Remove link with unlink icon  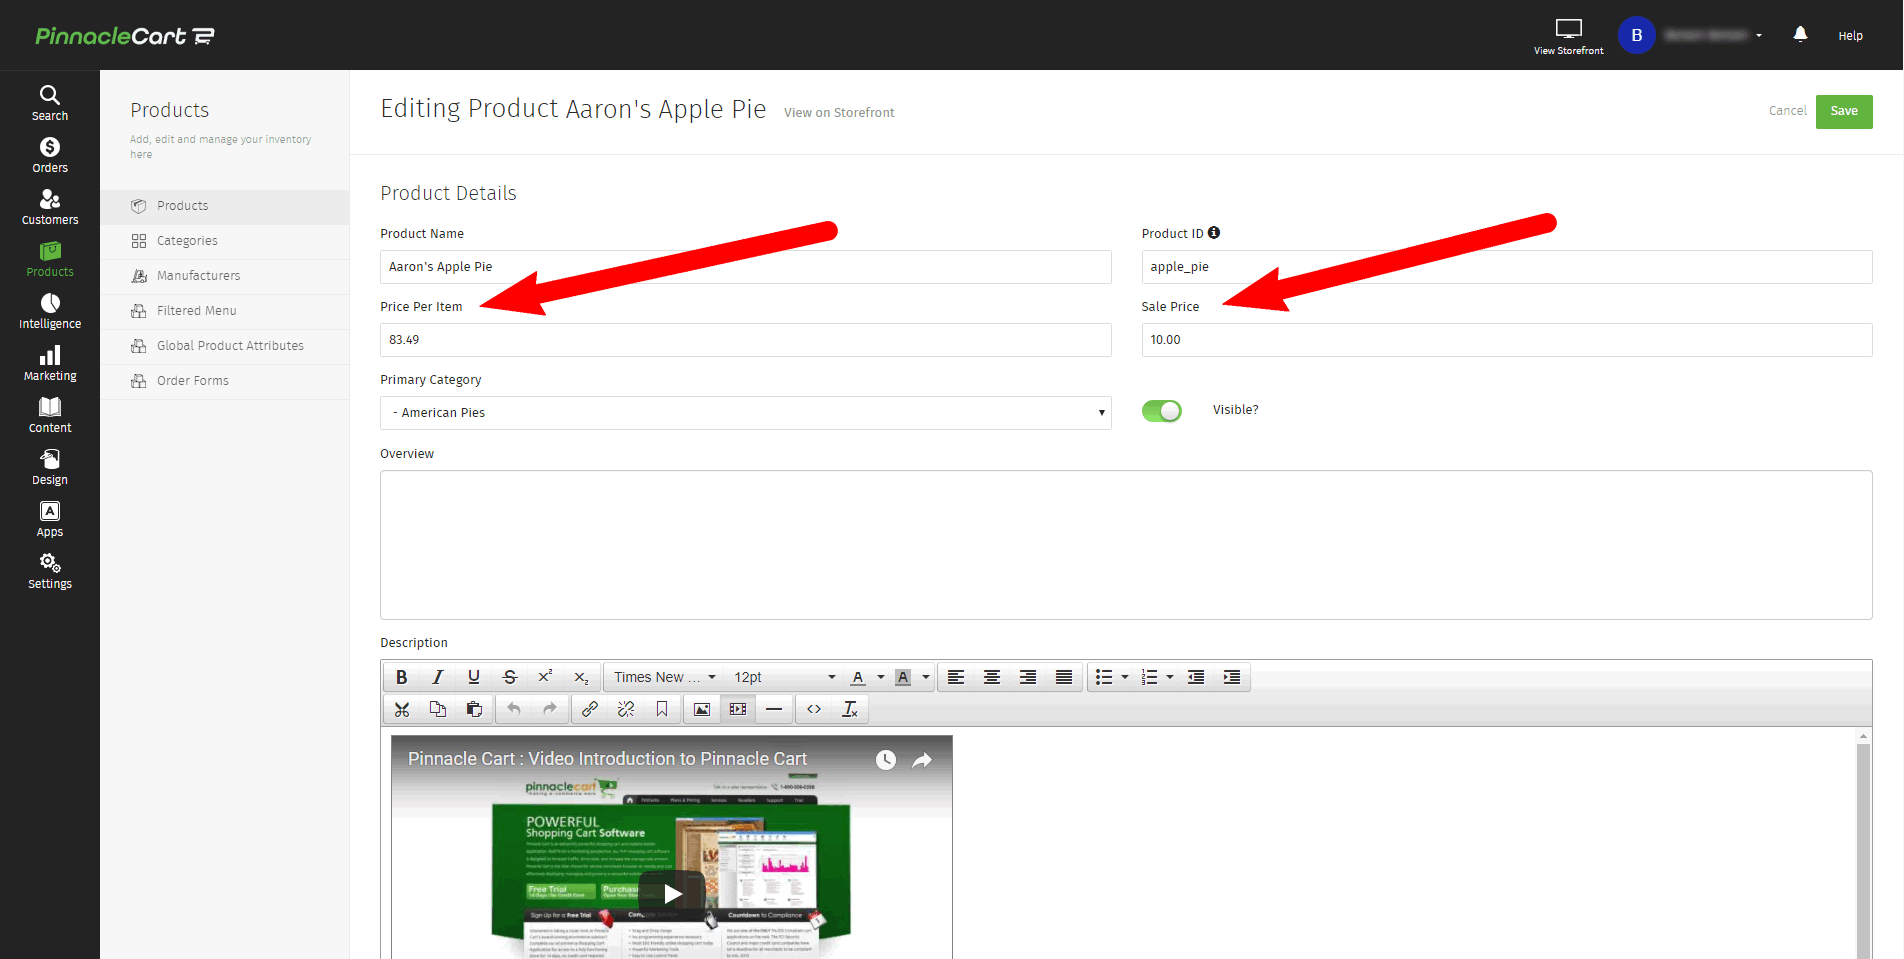(x=626, y=709)
